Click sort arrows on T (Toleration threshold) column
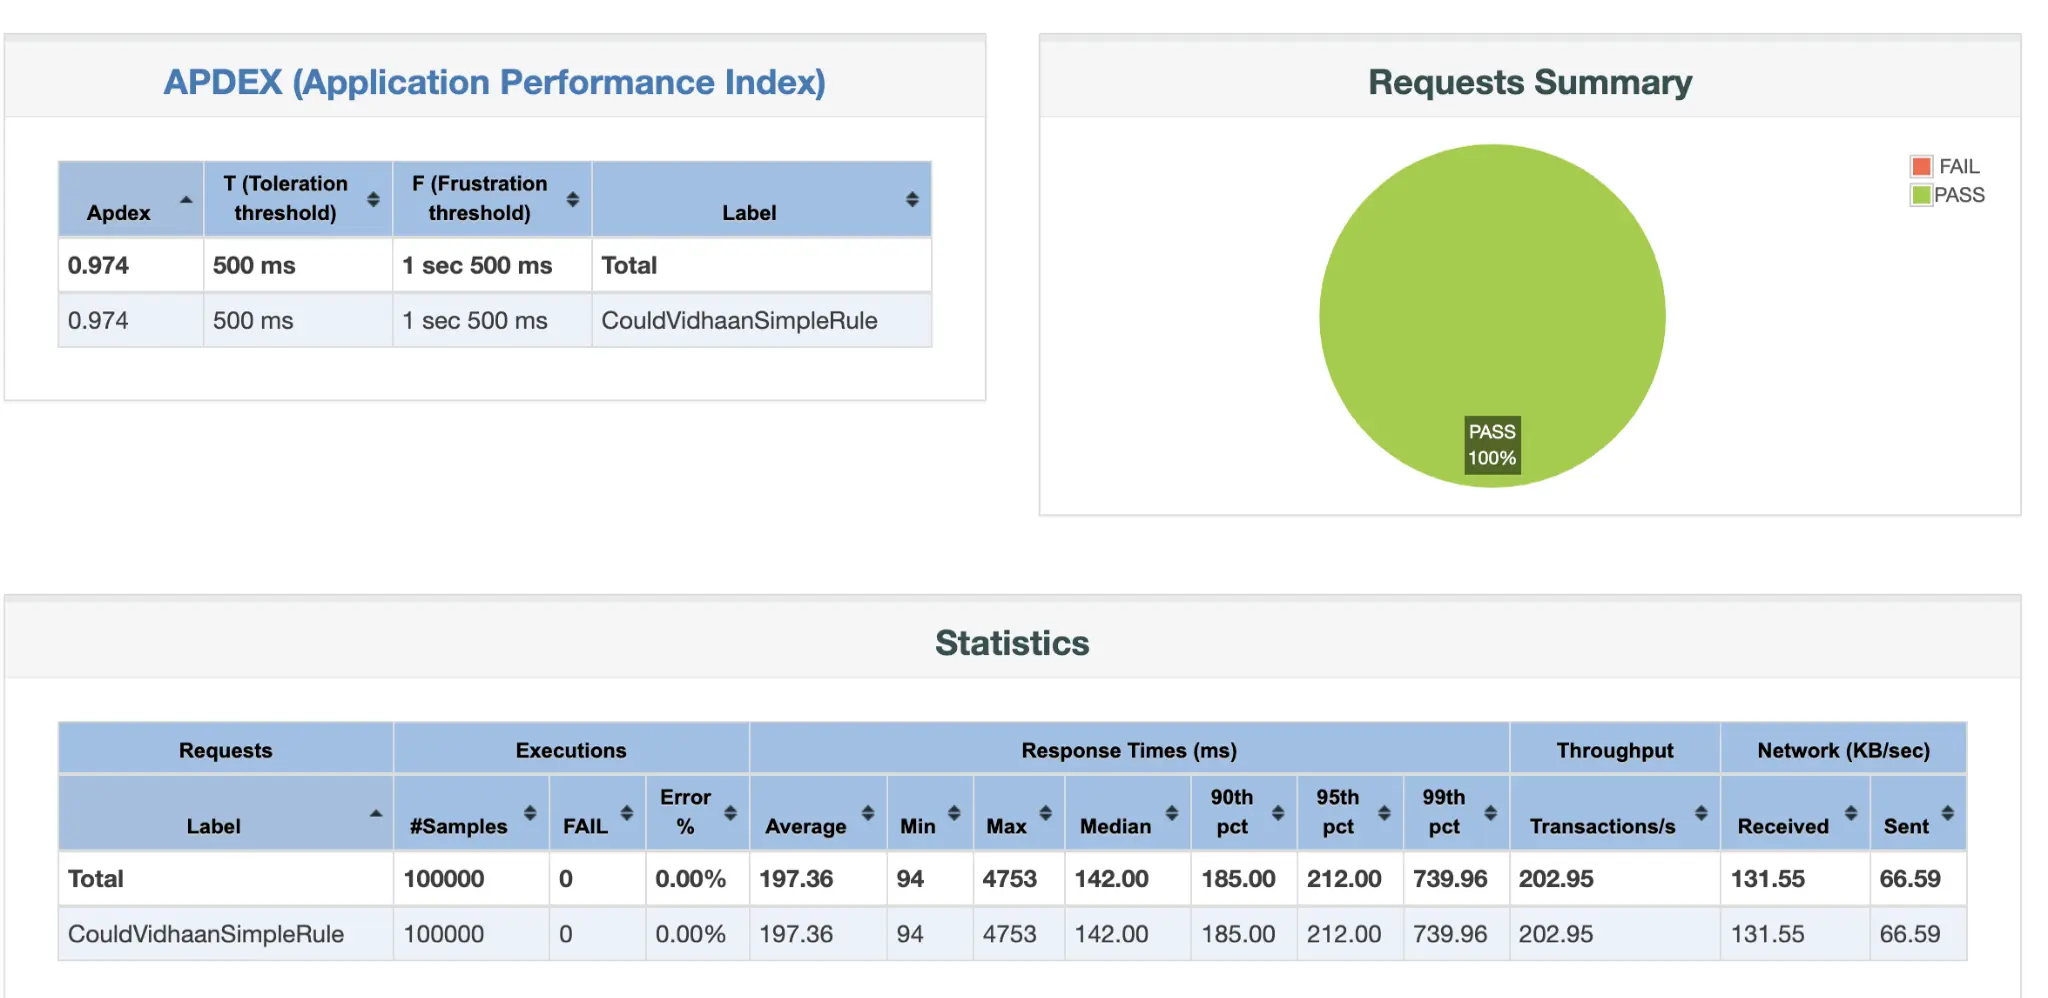Image resolution: width=2048 pixels, height=998 pixels. 373,199
